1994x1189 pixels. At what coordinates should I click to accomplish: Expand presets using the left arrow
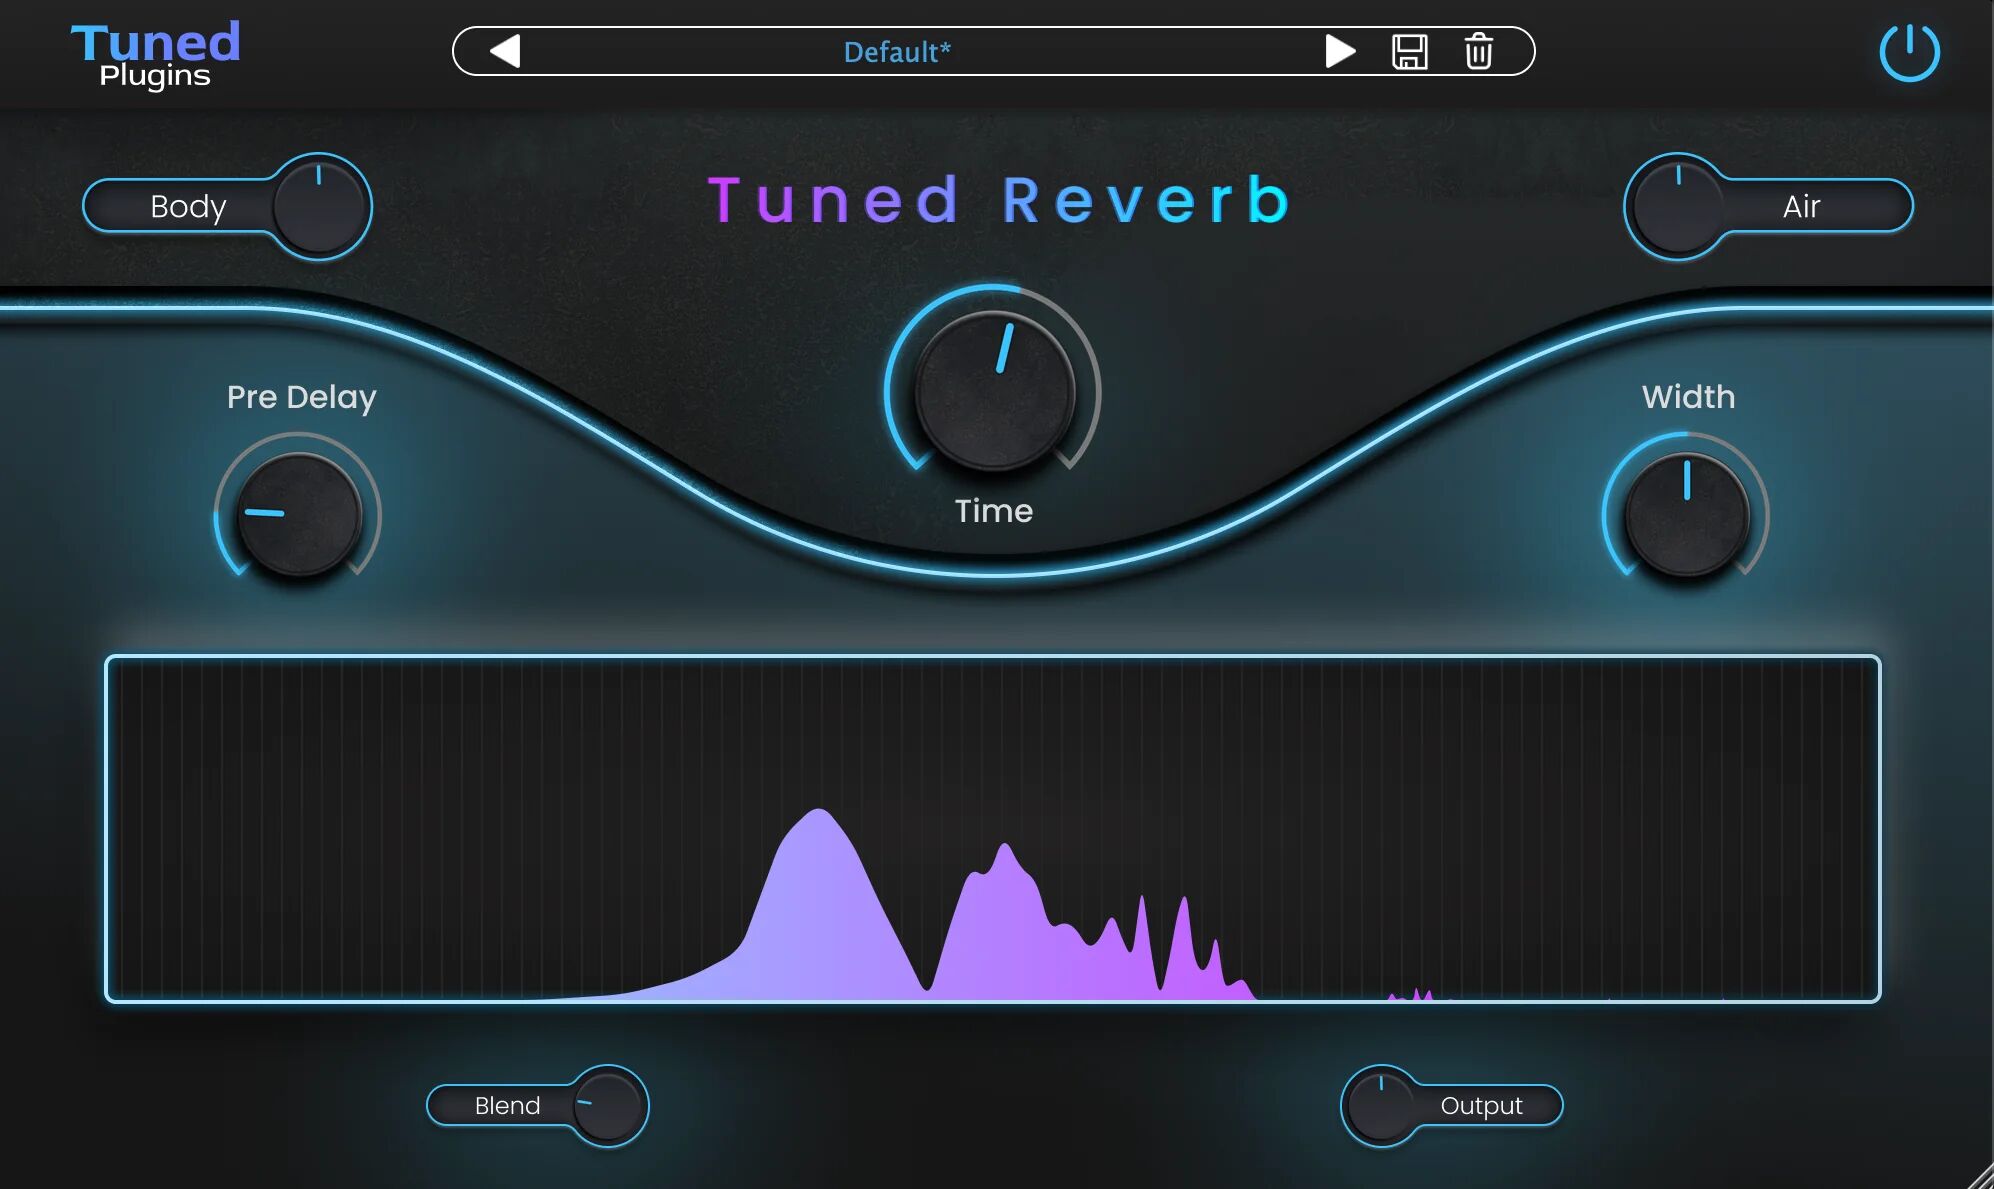pyautogui.click(x=508, y=51)
